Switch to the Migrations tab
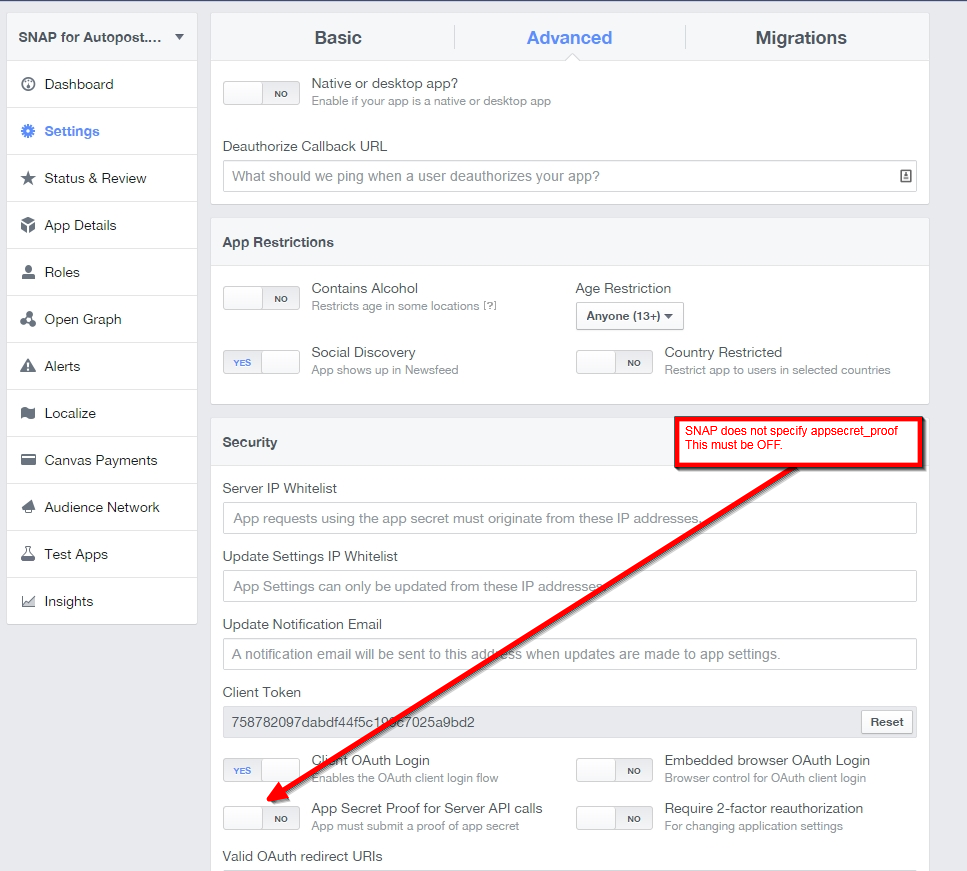 tap(801, 38)
